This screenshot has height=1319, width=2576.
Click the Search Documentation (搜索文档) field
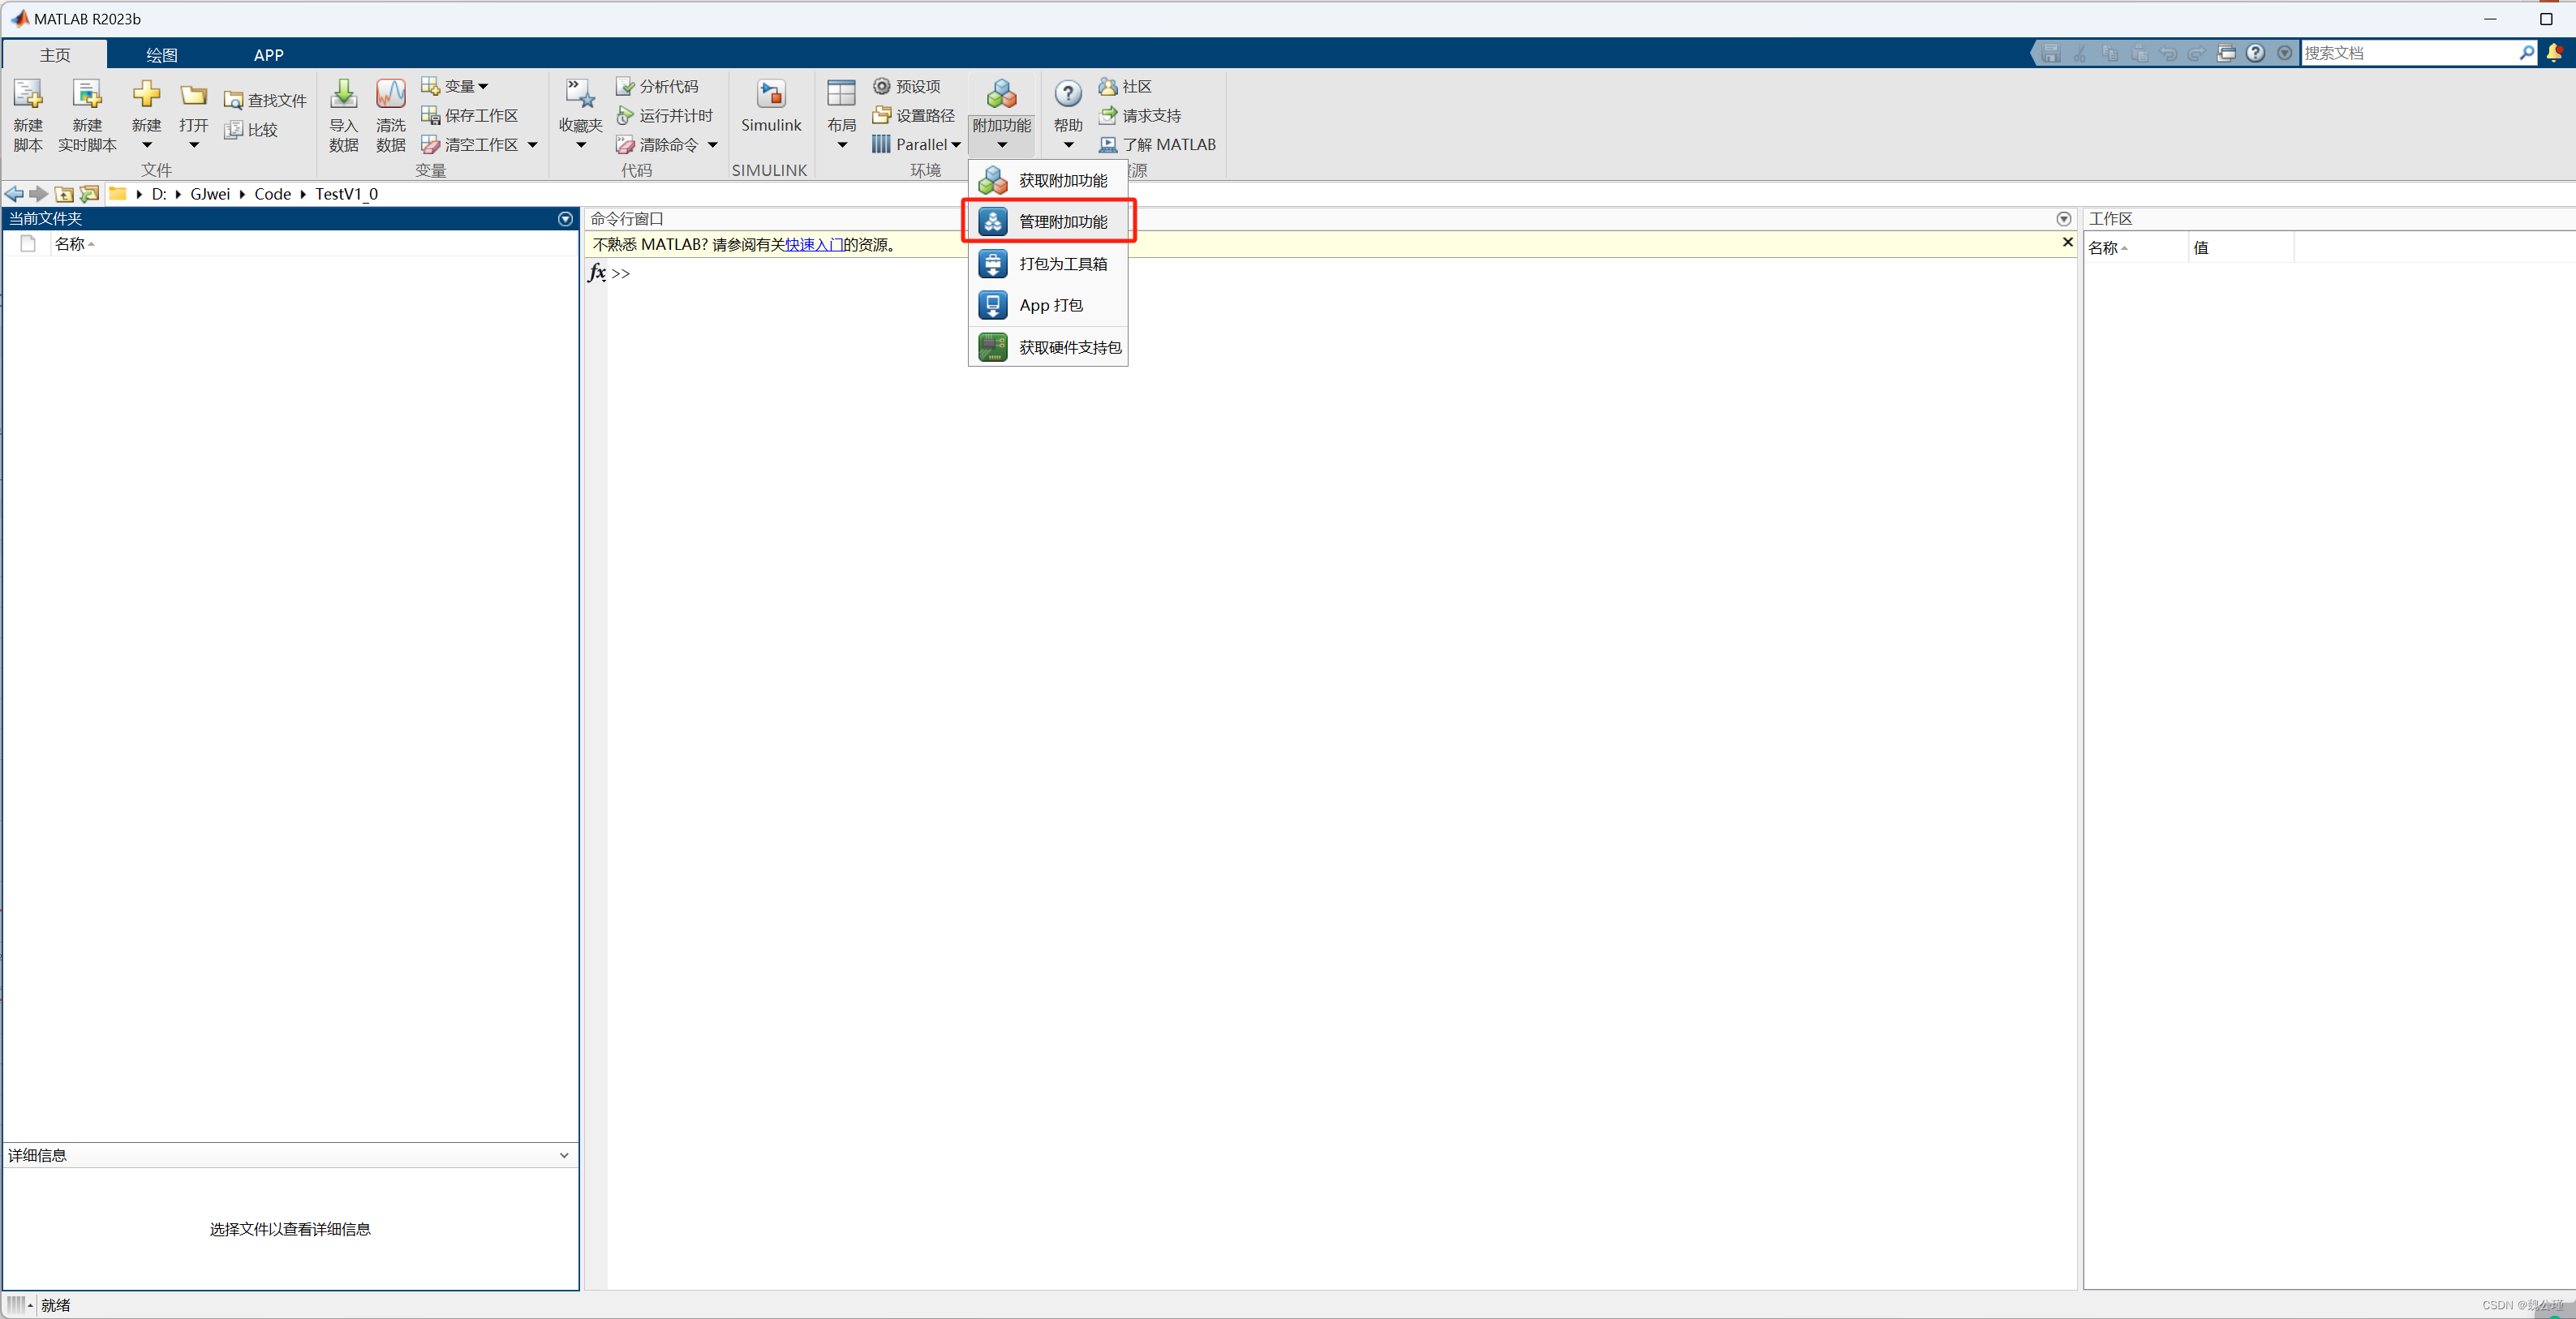tap(2408, 53)
